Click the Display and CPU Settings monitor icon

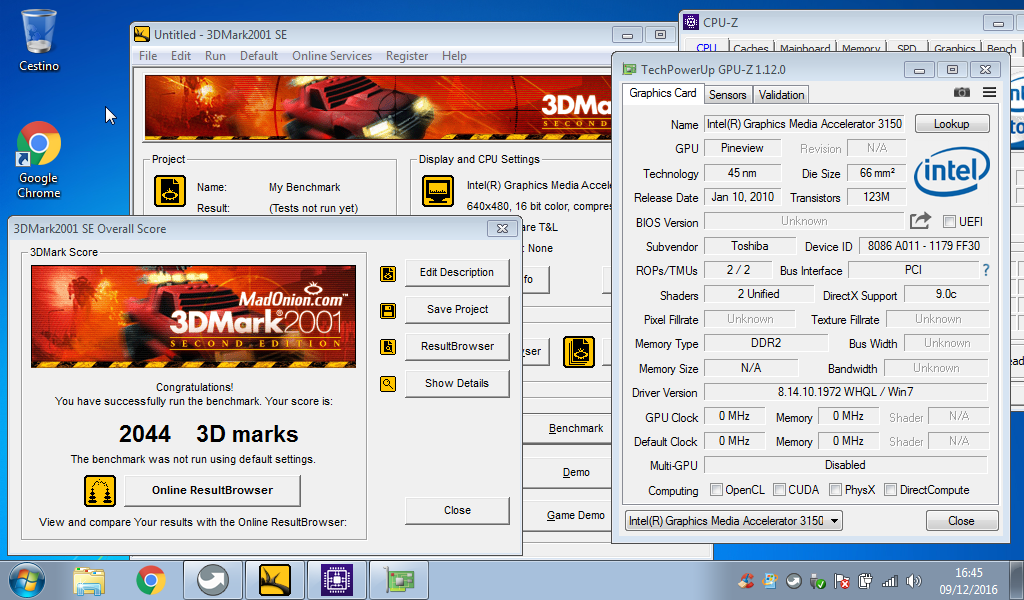click(438, 191)
